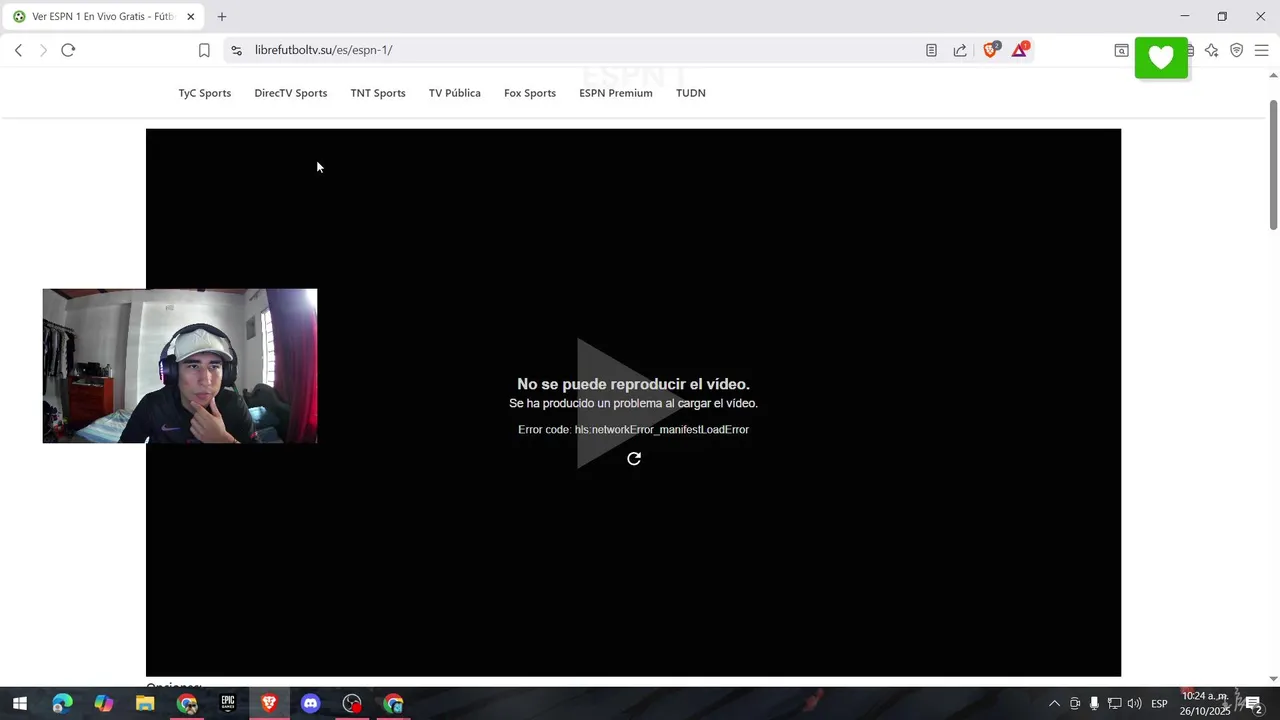Open reader mode icon in address bar

click(x=931, y=50)
